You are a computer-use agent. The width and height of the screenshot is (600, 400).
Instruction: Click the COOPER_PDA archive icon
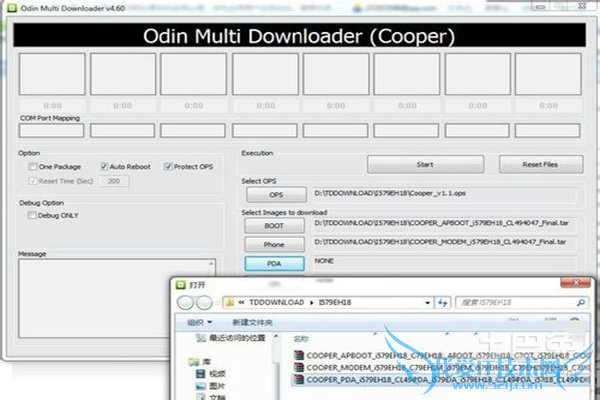coord(298,380)
